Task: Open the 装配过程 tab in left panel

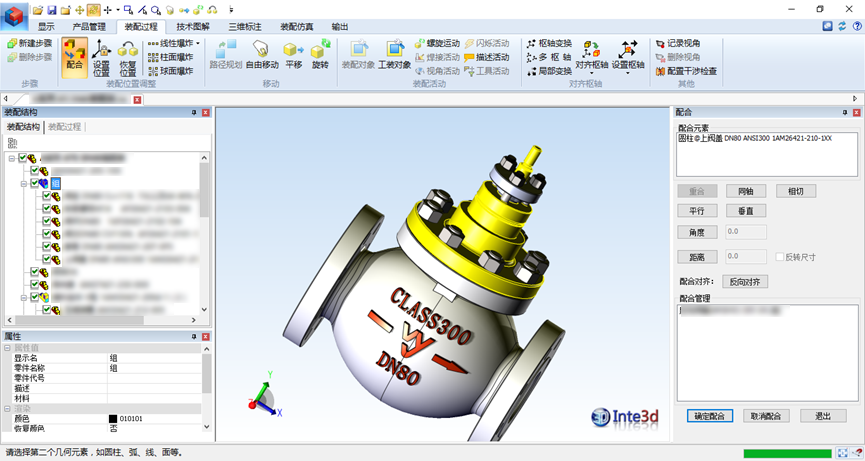Action: click(64, 127)
